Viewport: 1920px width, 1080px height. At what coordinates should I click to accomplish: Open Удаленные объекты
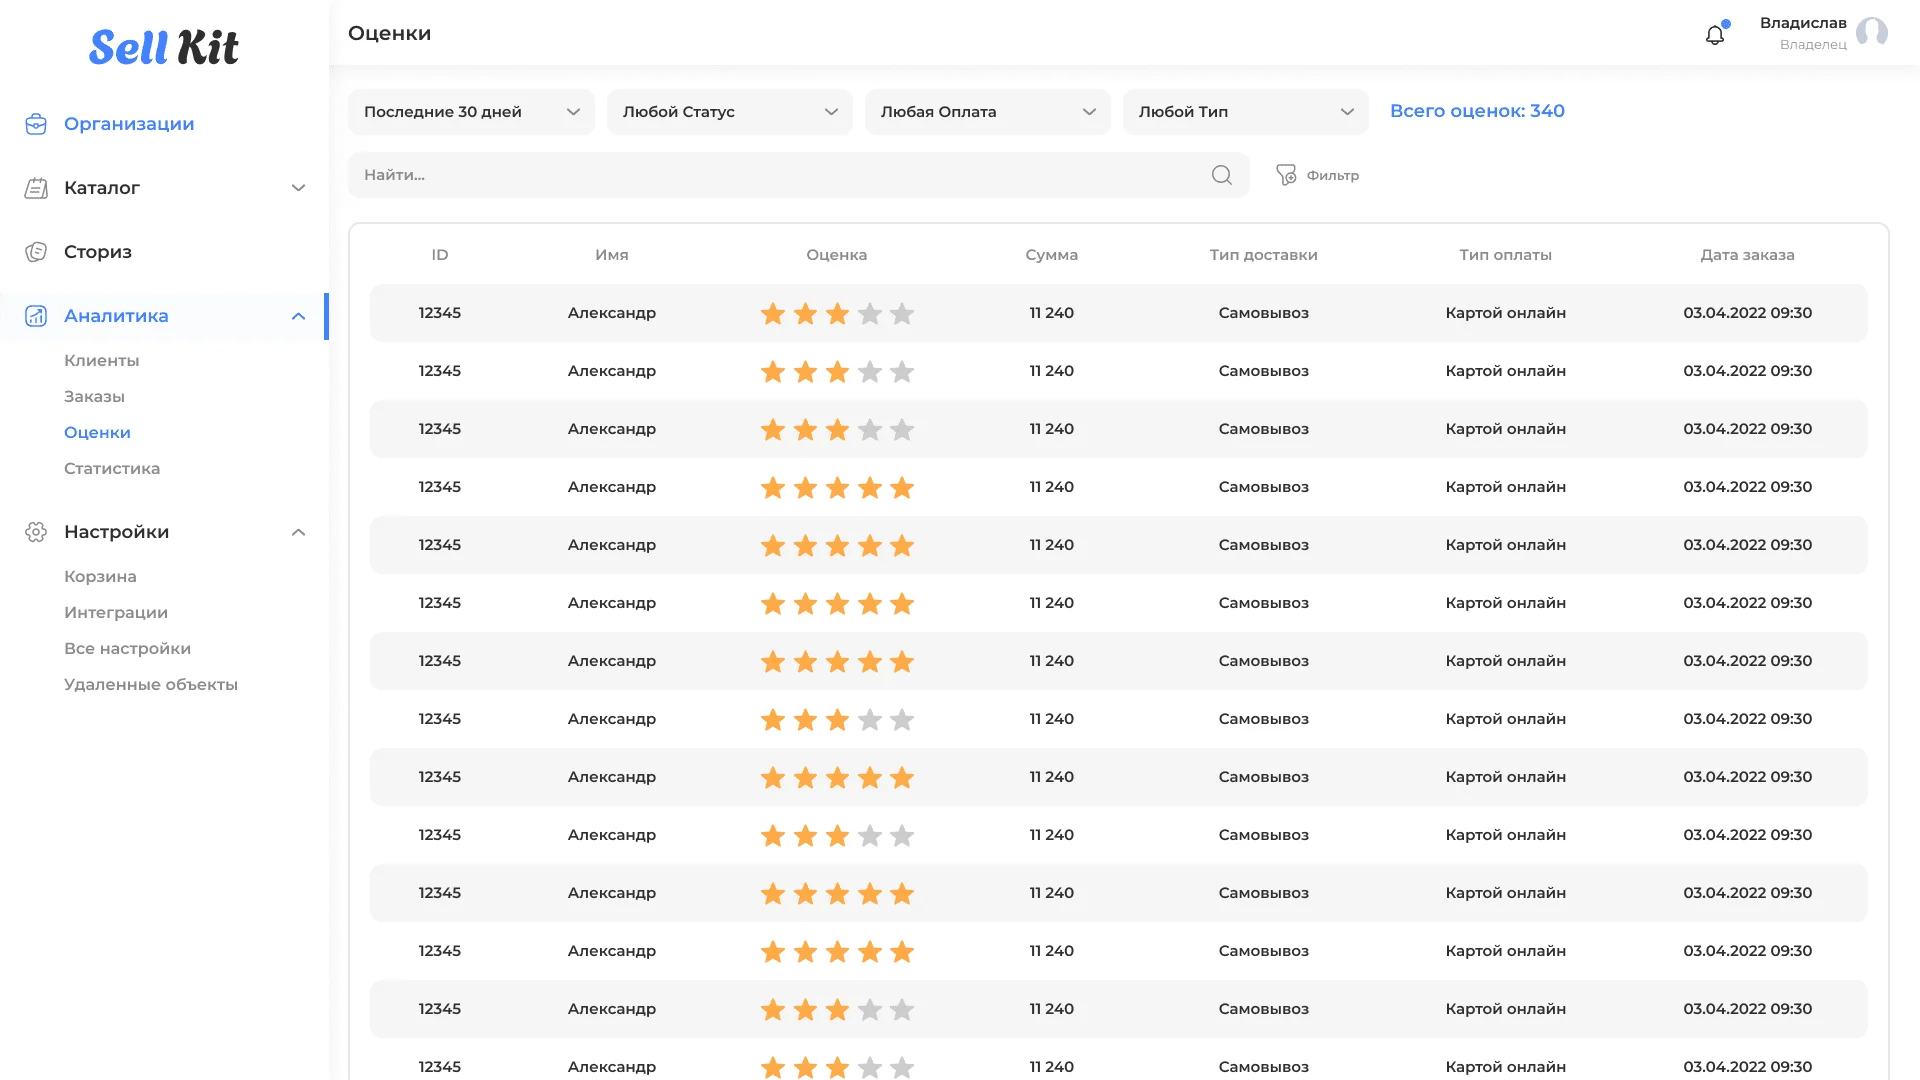[151, 684]
